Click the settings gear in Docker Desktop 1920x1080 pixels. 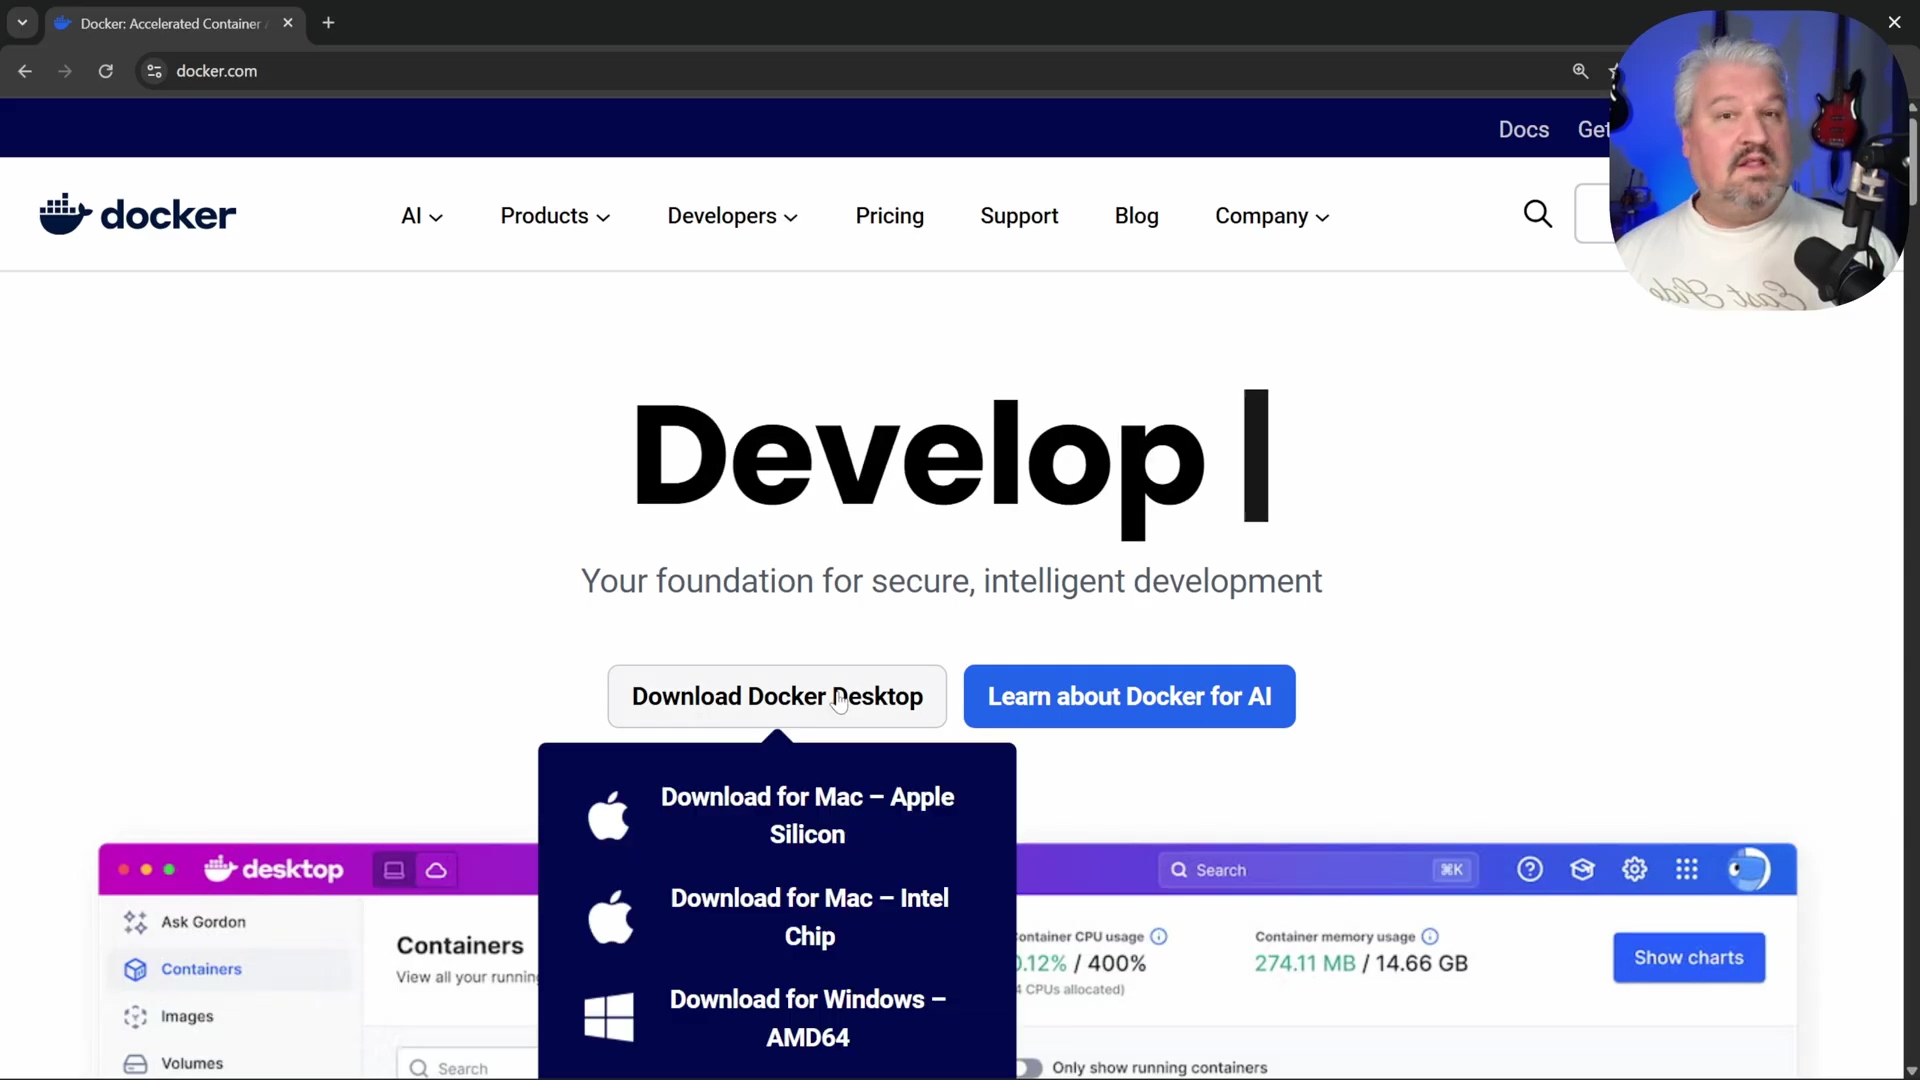(x=1634, y=870)
